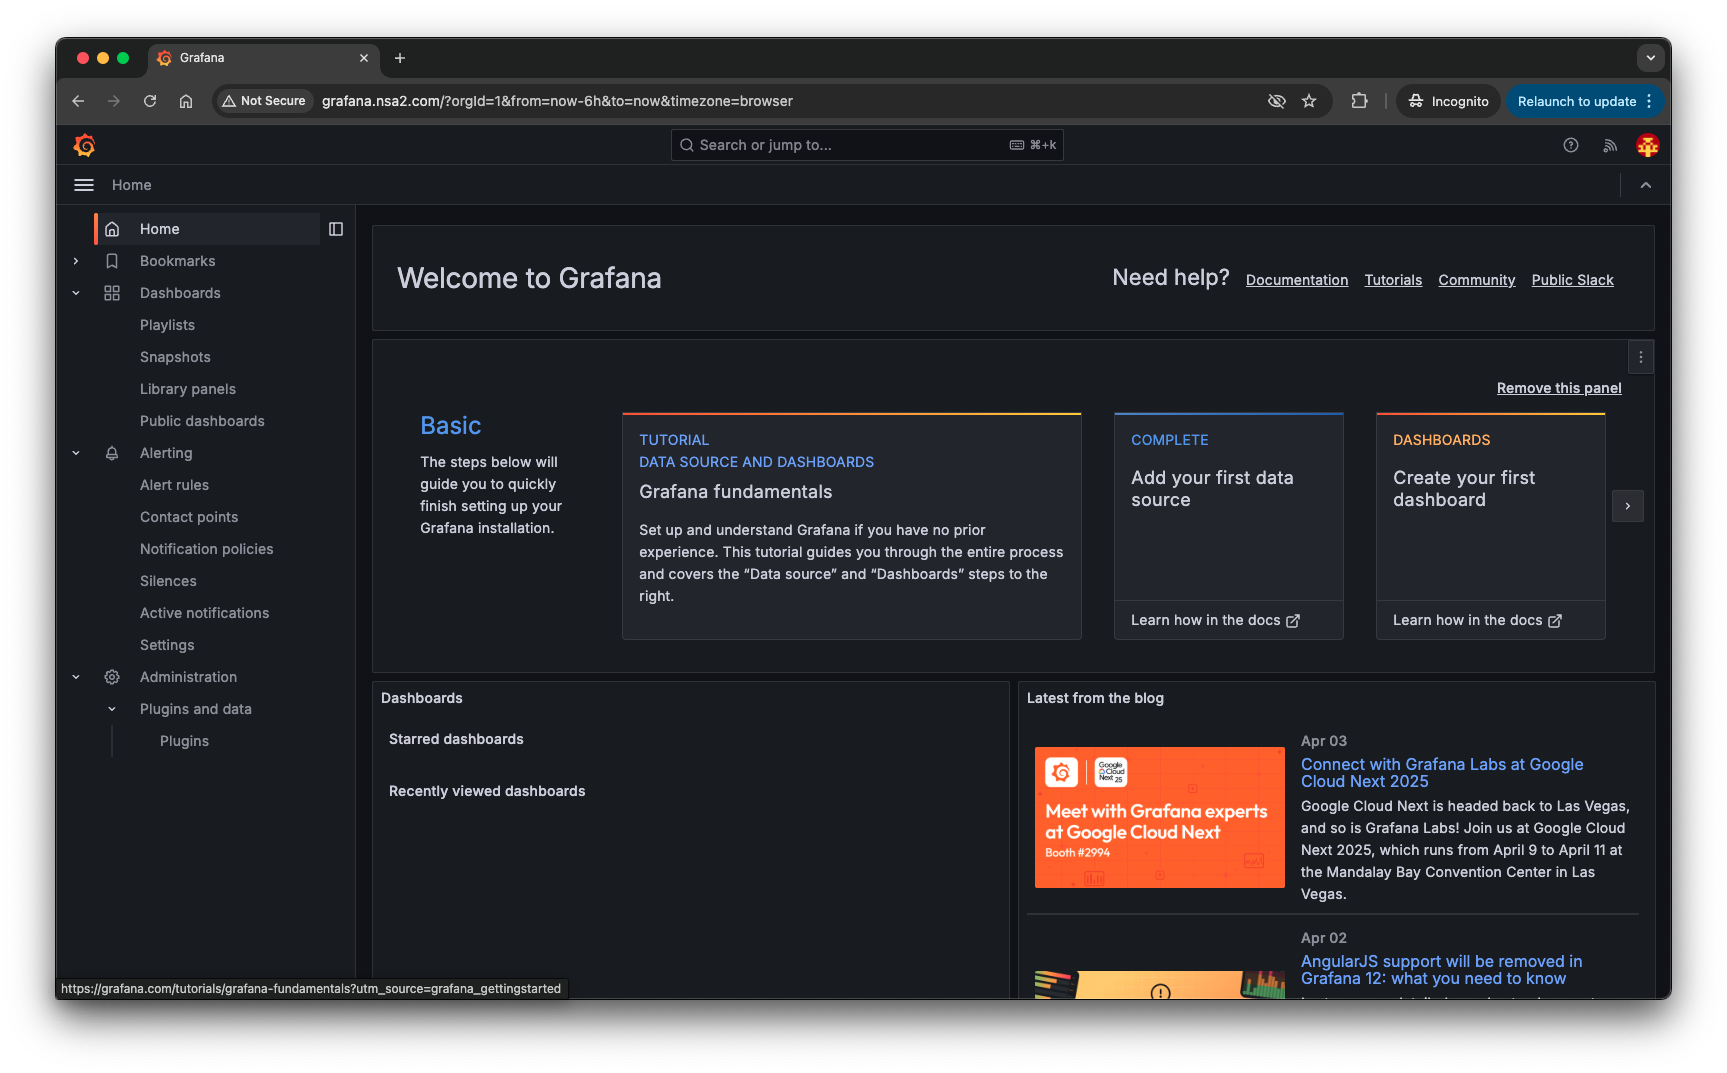Open the Create your first dashboard card
The image size is (1727, 1073).
click(1491, 506)
